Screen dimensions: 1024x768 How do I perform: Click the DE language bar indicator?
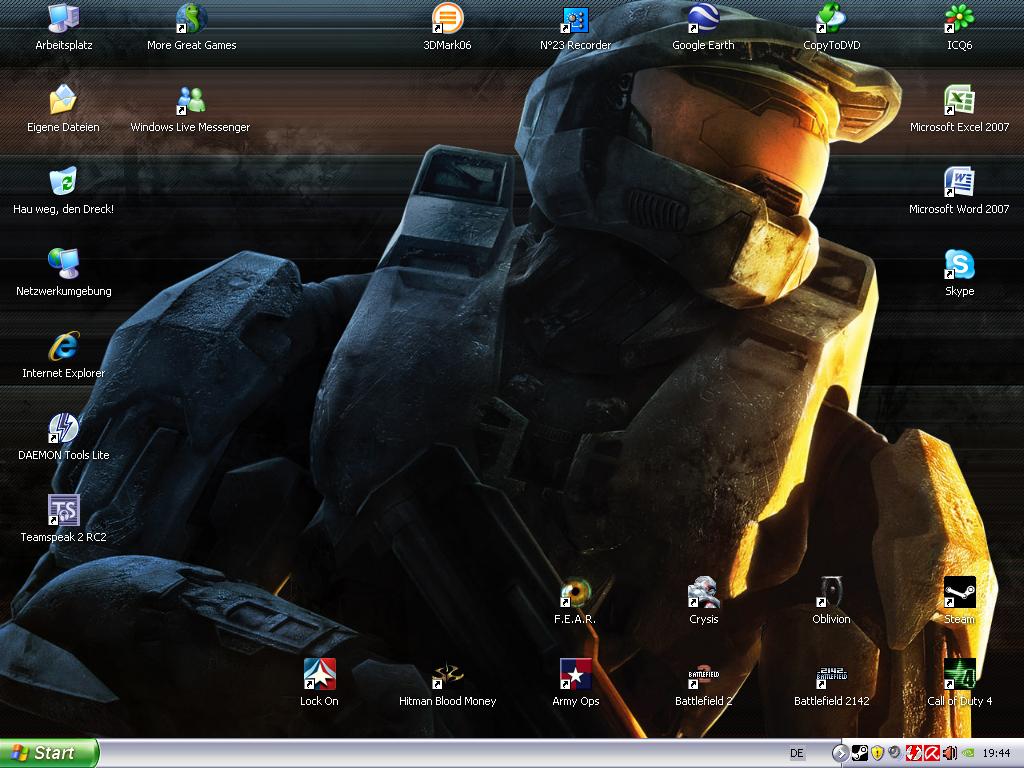pyautogui.click(x=797, y=753)
